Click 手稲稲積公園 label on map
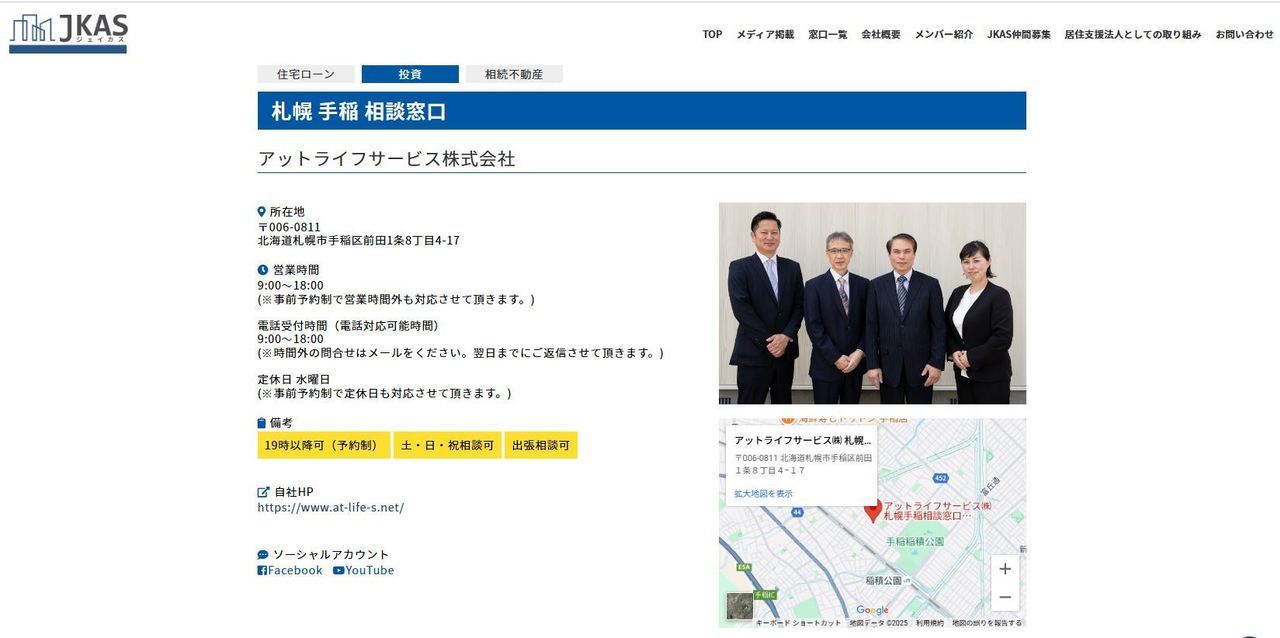This screenshot has width=1280, height=638. click(x=915, y=541)
